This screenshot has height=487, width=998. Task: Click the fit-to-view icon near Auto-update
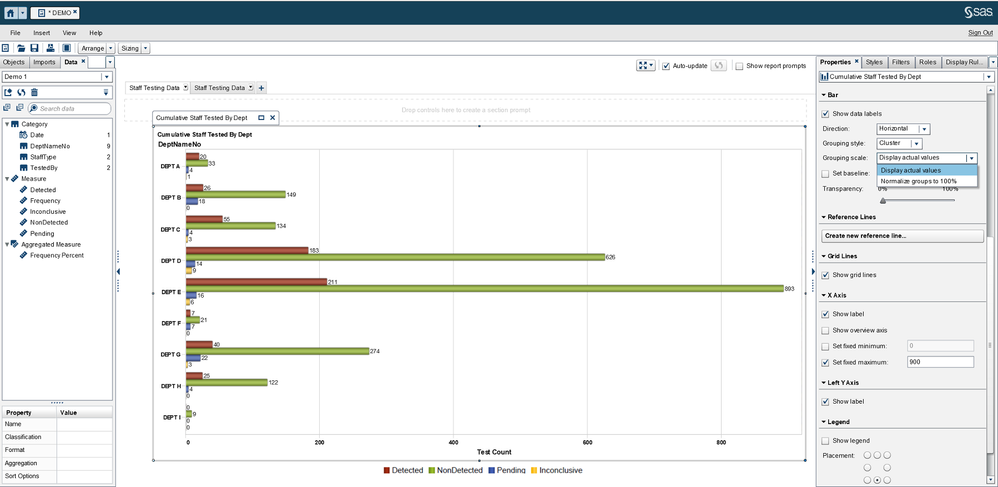645,66
